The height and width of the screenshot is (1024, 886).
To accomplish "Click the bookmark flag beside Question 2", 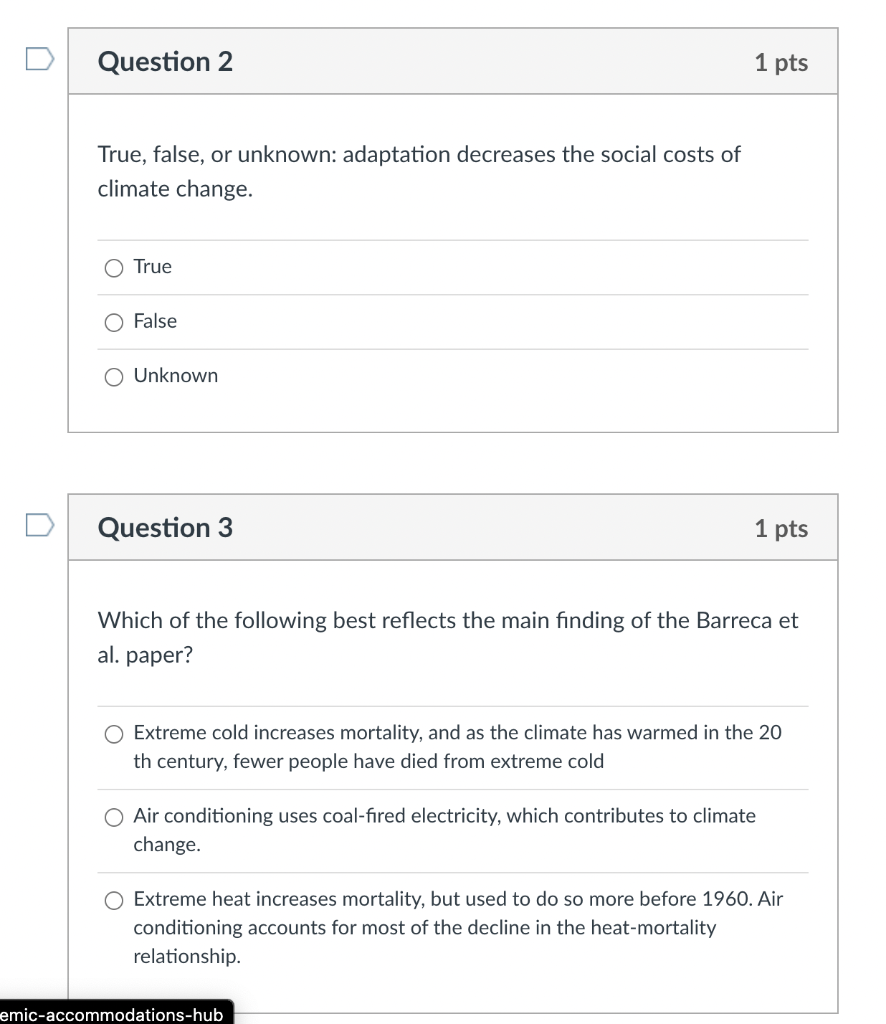I will [39, 61].
